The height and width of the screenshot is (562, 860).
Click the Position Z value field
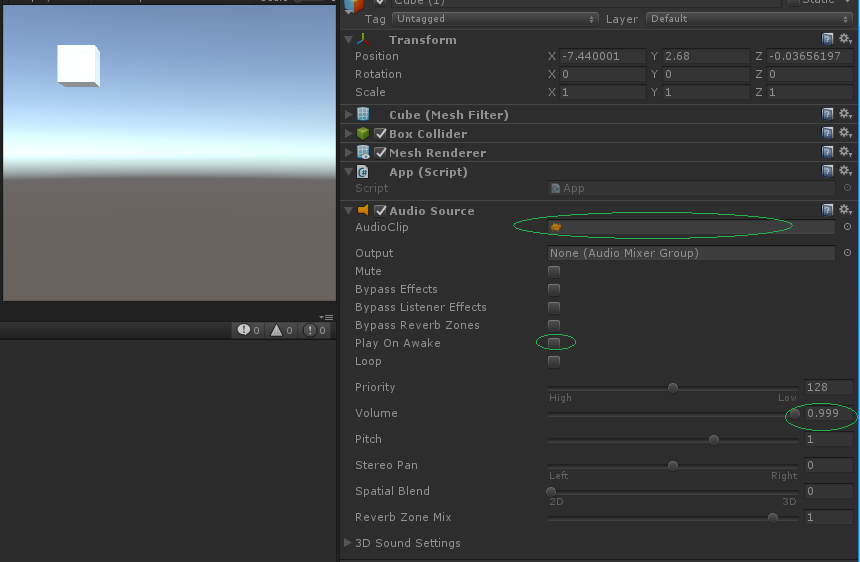click(810, 56)
